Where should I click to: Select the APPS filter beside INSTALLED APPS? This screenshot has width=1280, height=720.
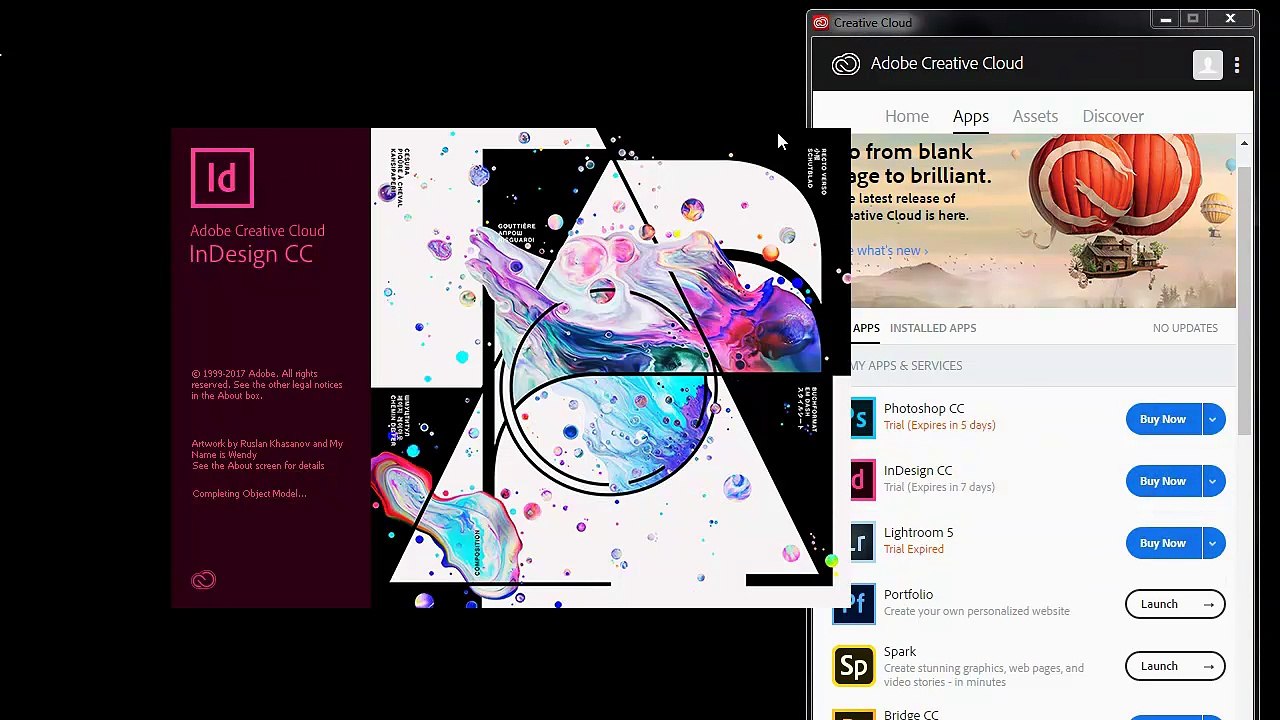pos(866,328)
